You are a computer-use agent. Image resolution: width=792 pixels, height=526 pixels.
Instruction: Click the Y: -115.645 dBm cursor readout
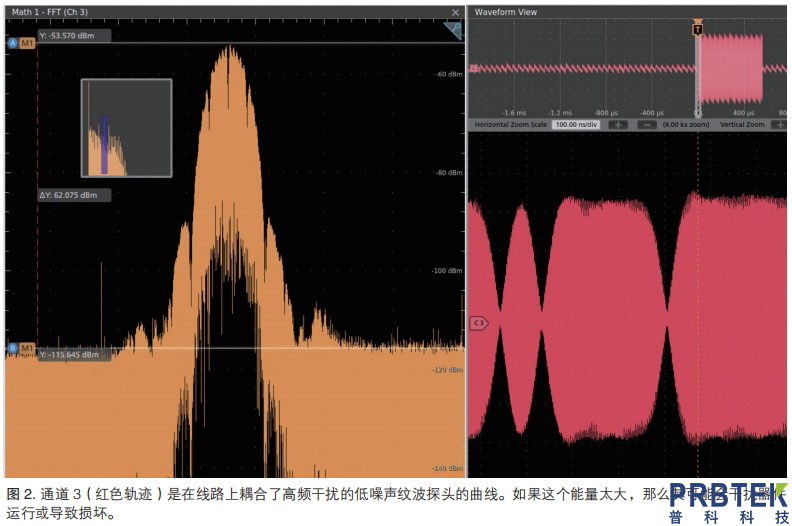(x=74, y=354)
